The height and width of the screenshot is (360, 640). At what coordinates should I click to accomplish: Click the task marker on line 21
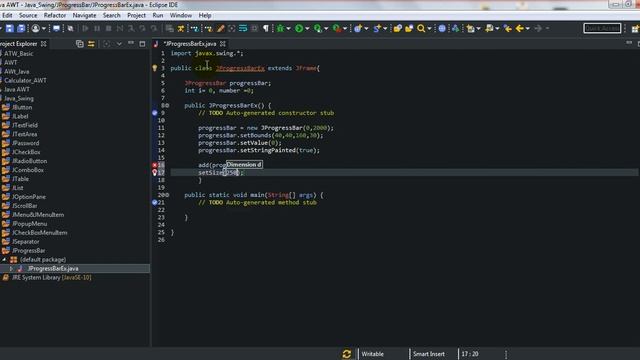(x=155, y=202)
